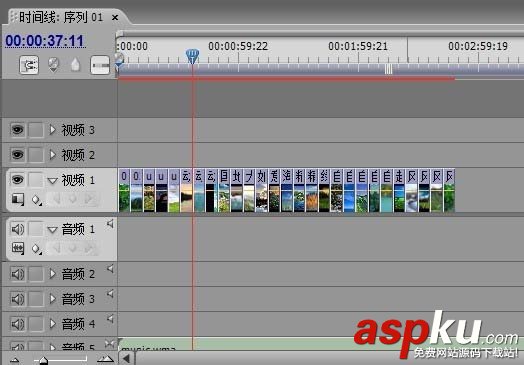Go to next keyframe on 视频 1
Viewport: 524px width, 365px height.
pos(89,199)
